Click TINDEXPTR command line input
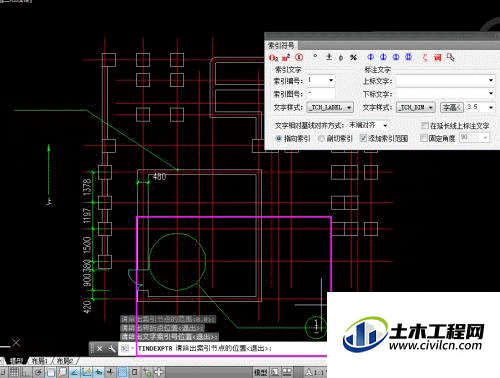 (230, 349)
